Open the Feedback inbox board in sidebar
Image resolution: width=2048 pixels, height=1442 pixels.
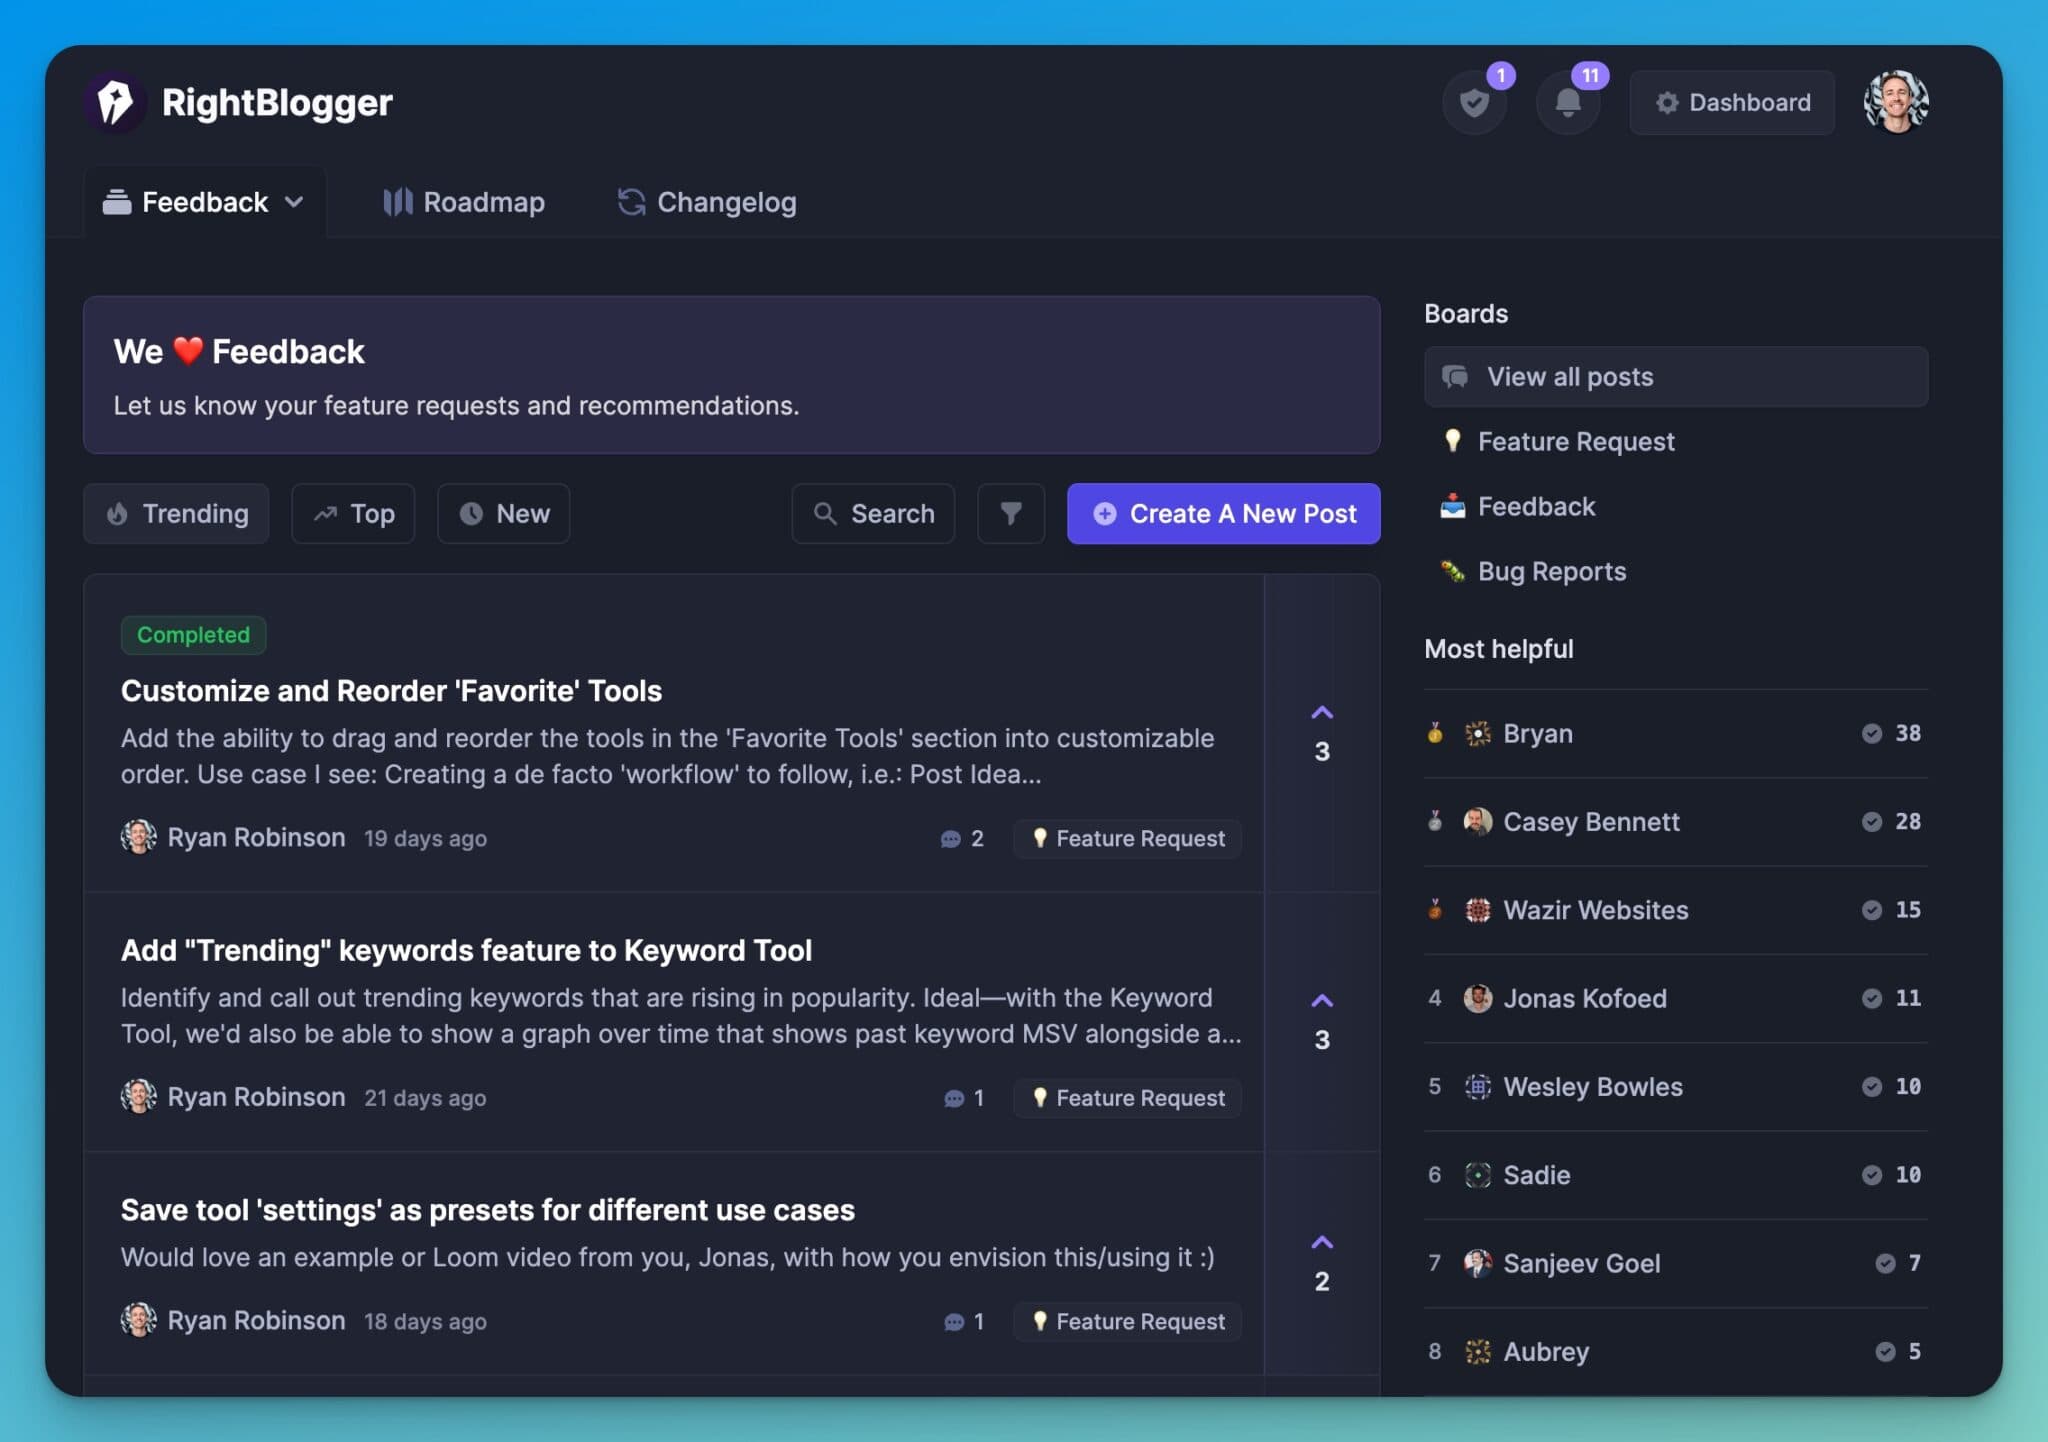point(1536,506)
